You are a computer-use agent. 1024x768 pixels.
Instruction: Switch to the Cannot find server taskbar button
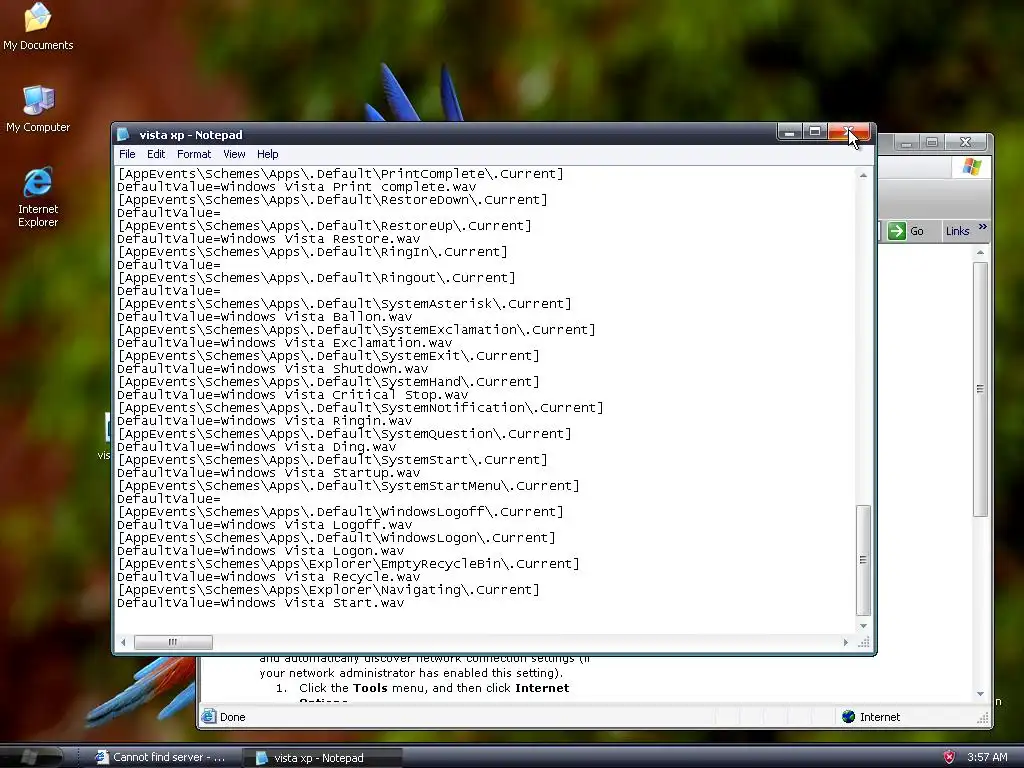pyautogui.click(x=160, y=757)
